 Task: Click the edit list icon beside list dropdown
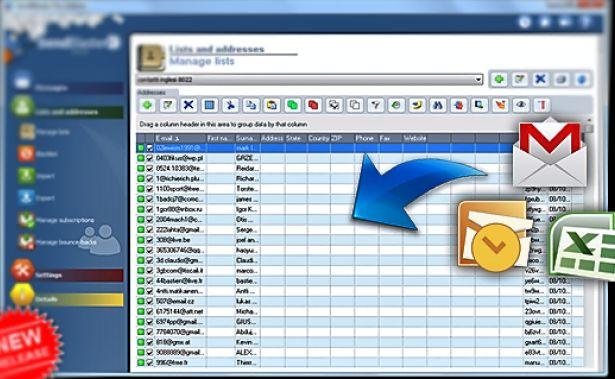[x=520, y=80]
